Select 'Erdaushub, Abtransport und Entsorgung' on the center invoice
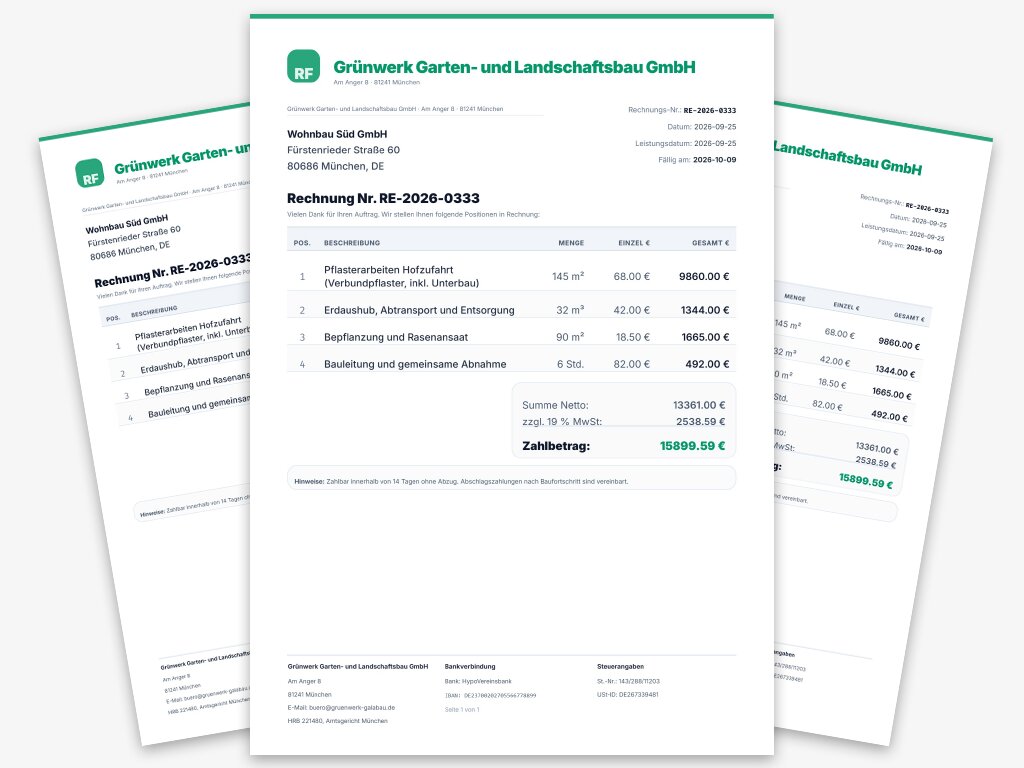 [x=419, y=310]
